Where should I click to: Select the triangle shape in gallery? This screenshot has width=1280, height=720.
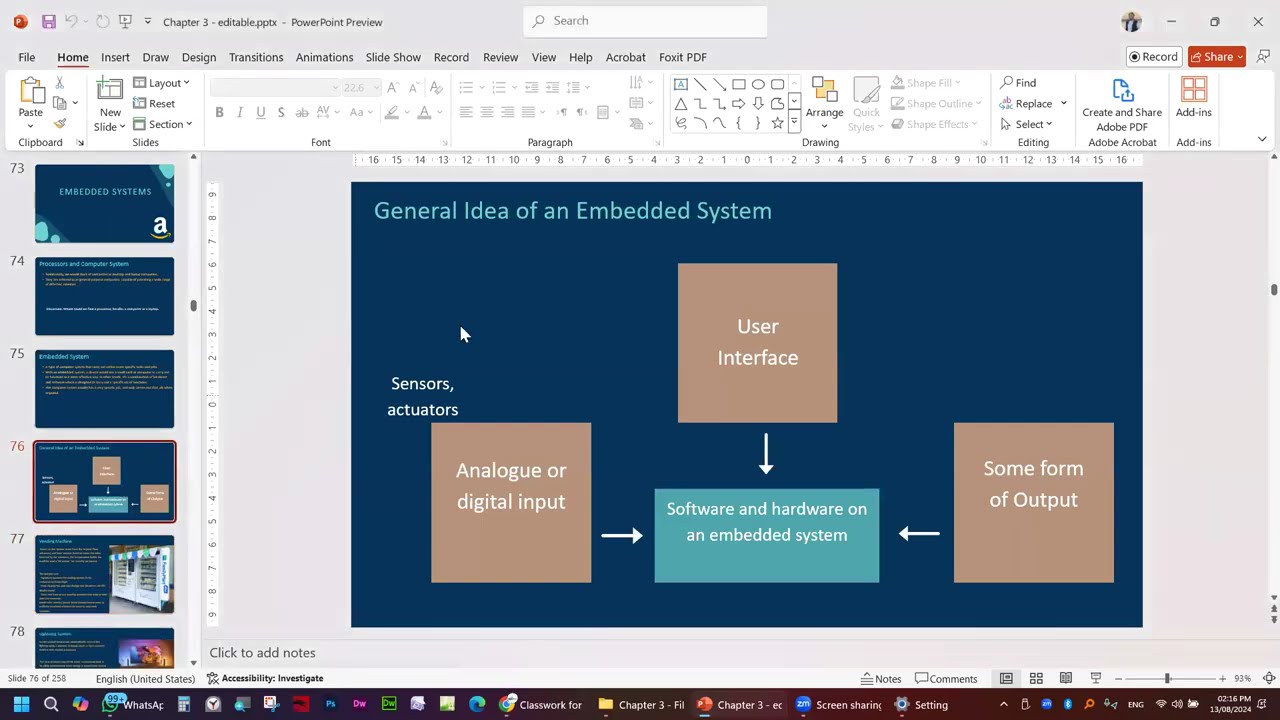(x=681, y=104)
